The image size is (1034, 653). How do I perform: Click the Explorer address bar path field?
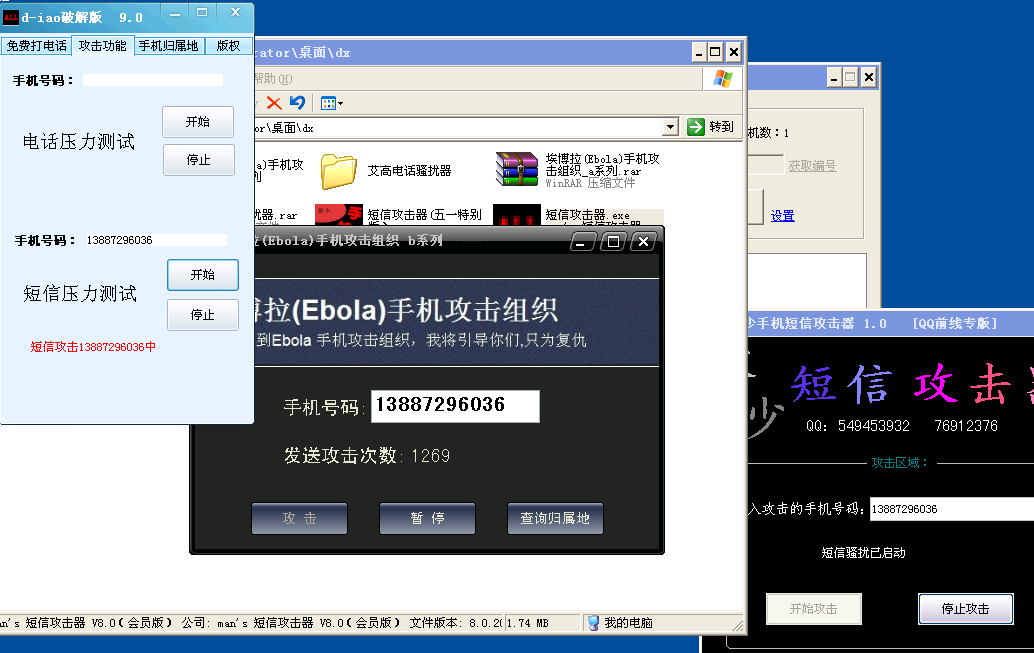pyautogui.click(x=458, y=127)
